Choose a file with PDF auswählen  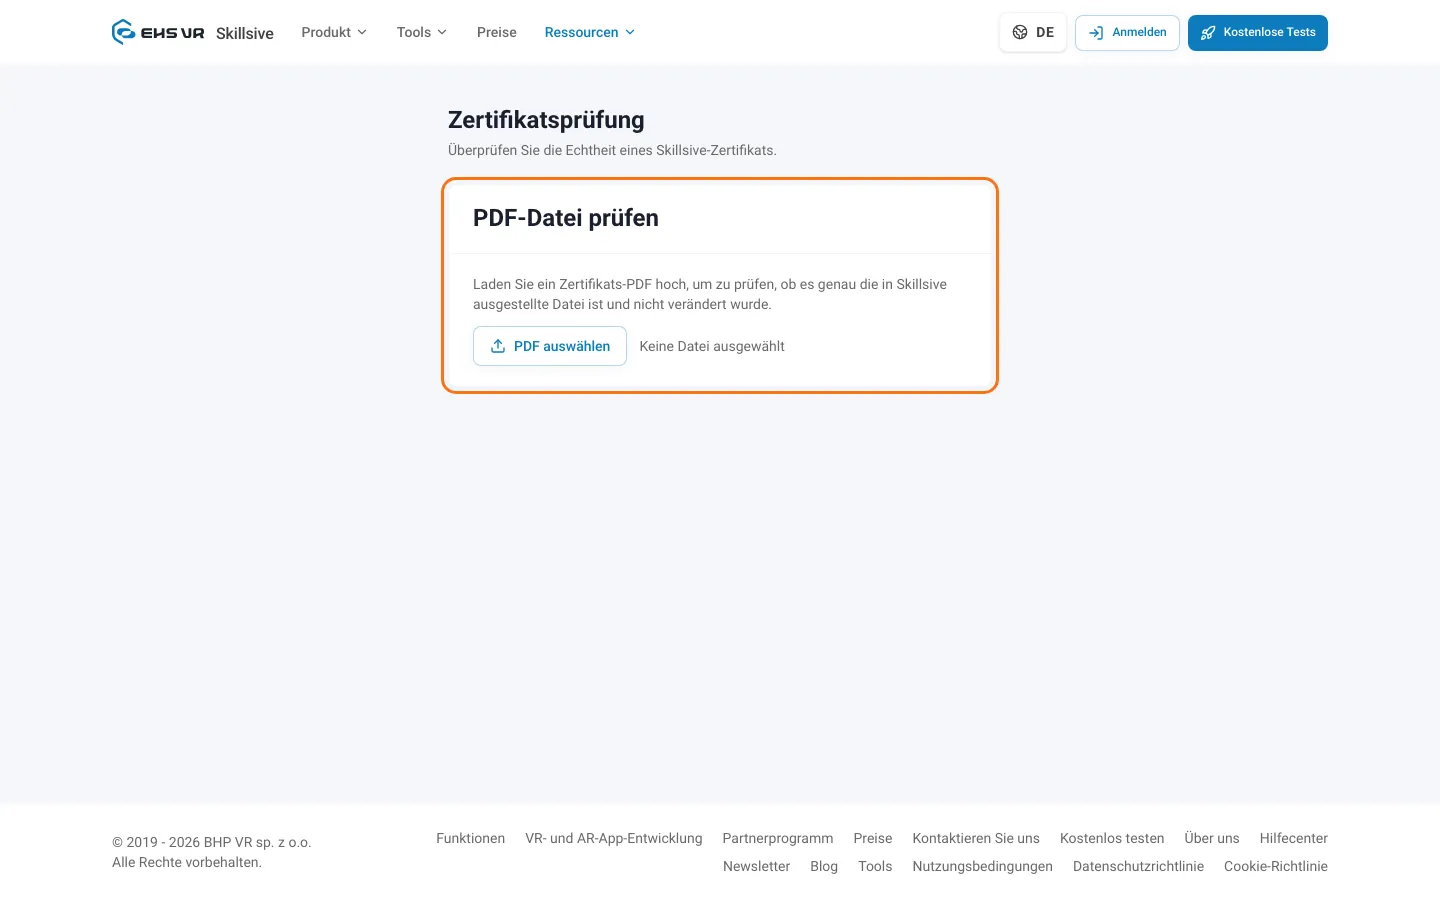[x=550, y=346]
